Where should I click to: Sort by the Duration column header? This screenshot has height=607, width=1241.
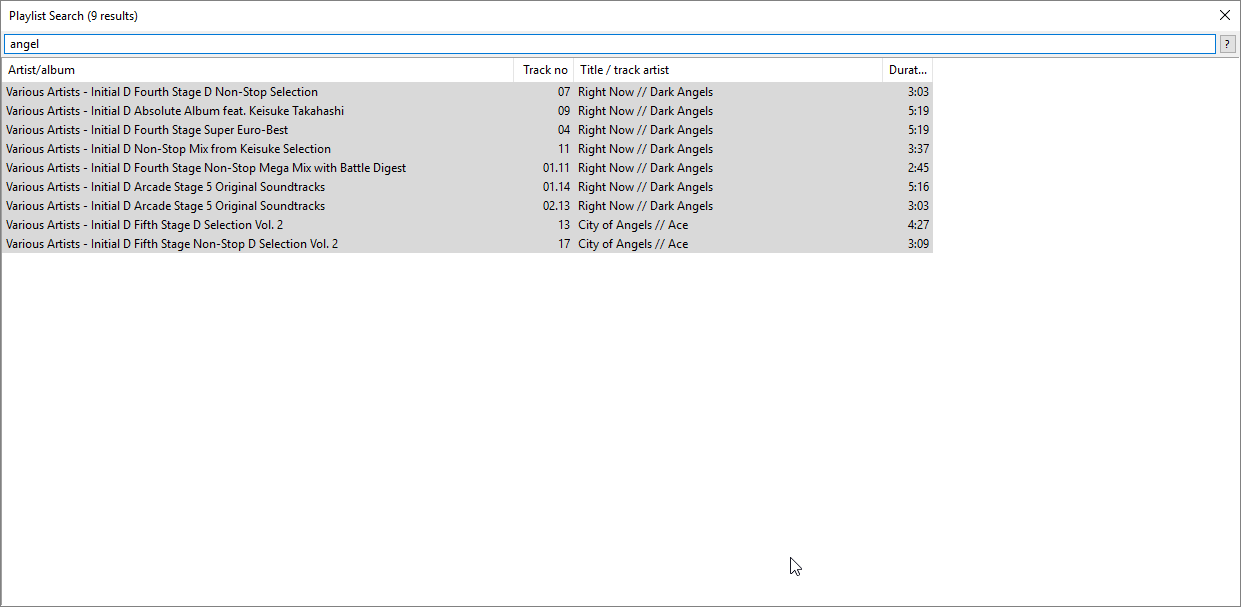pos(908,70)
